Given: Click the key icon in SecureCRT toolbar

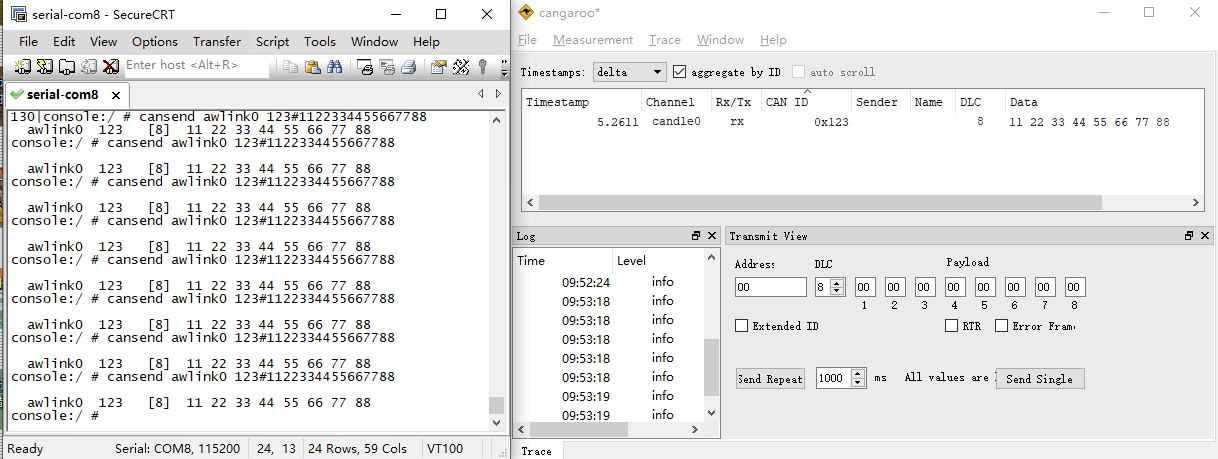Looking at the screenshot, I should coord(482,67).
